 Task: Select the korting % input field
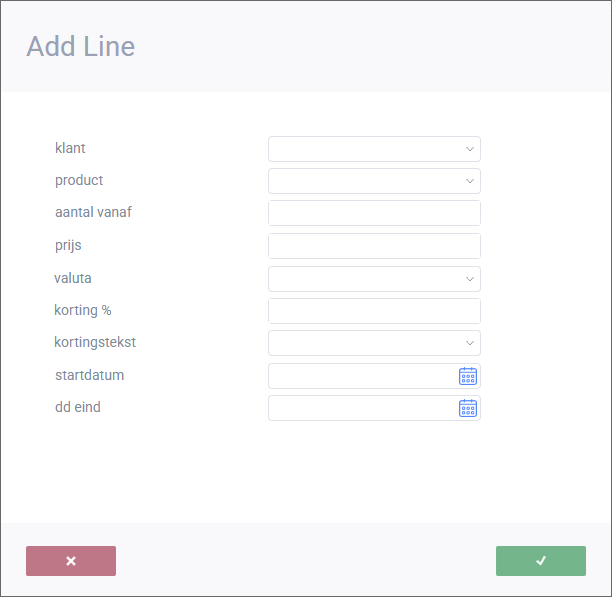374,311
